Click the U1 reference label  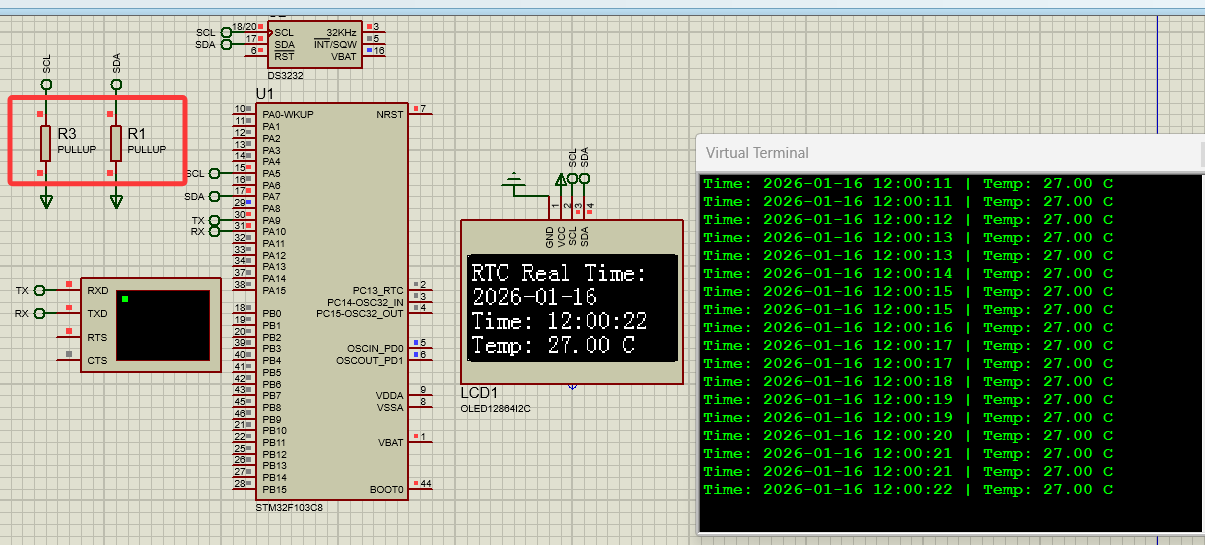[265, 93]
